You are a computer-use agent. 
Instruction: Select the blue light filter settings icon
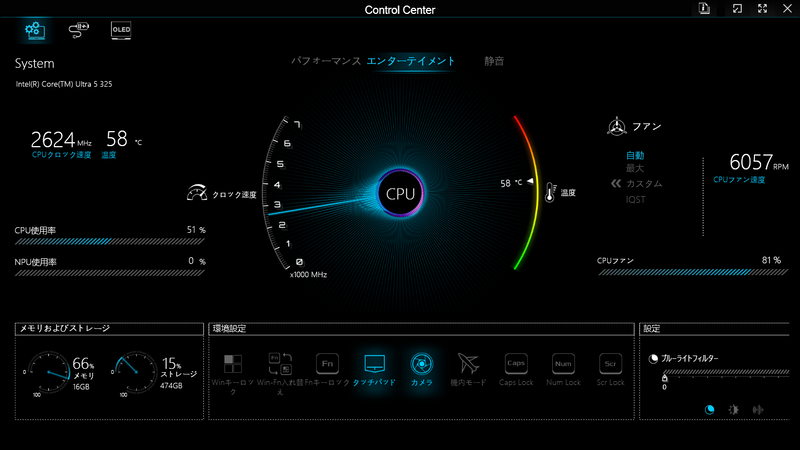click(709, 410)
